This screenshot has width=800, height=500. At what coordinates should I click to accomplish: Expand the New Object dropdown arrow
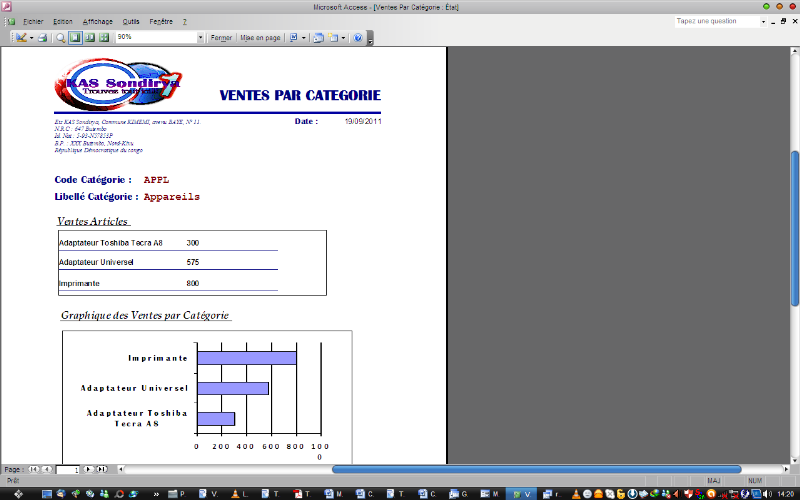tap(343, 38)
